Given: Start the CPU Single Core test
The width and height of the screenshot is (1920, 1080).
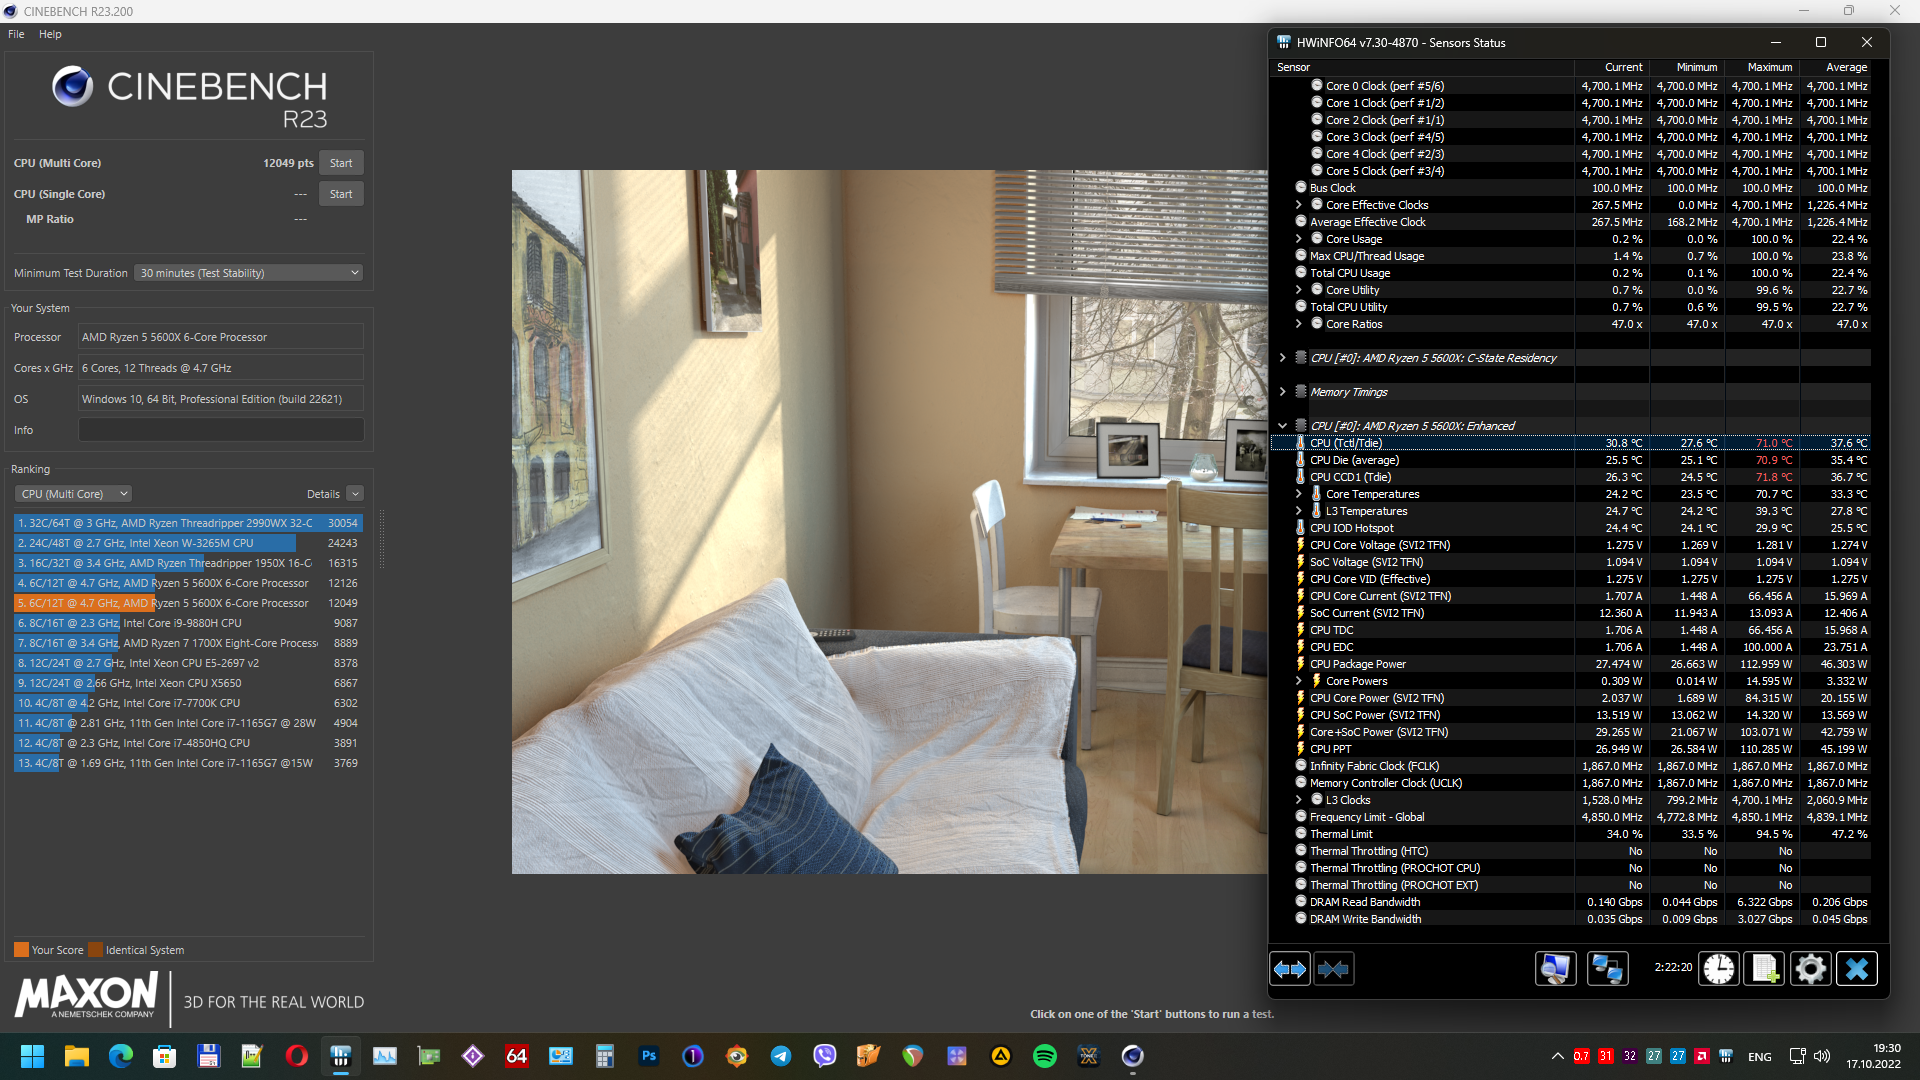Looking at the screenshot, I should [341, 194].
